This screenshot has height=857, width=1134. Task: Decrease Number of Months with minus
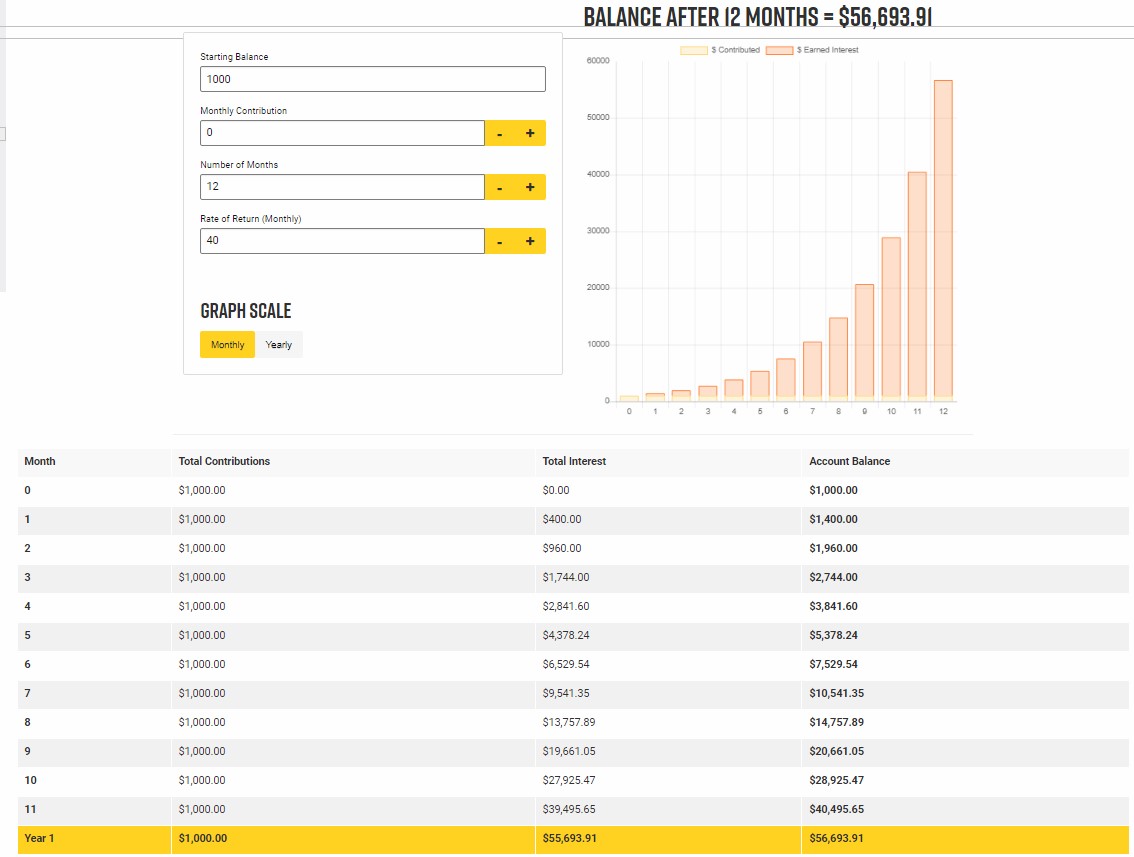click(x=500, y=187)
